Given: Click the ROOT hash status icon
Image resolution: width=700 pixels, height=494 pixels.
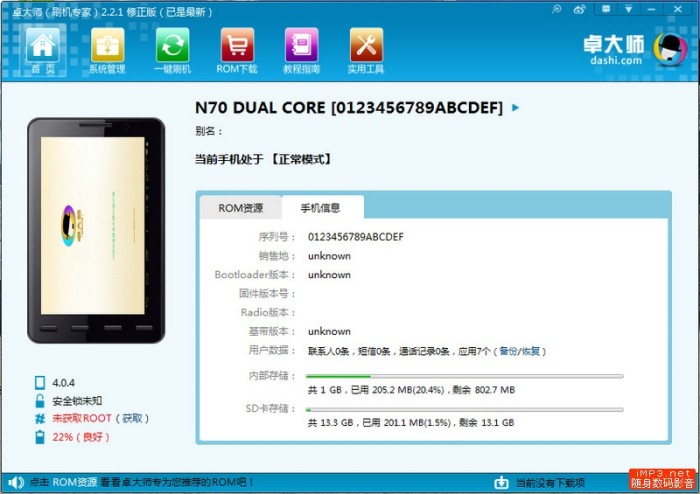Looking at the screenshot, I should tap(40, 419).
